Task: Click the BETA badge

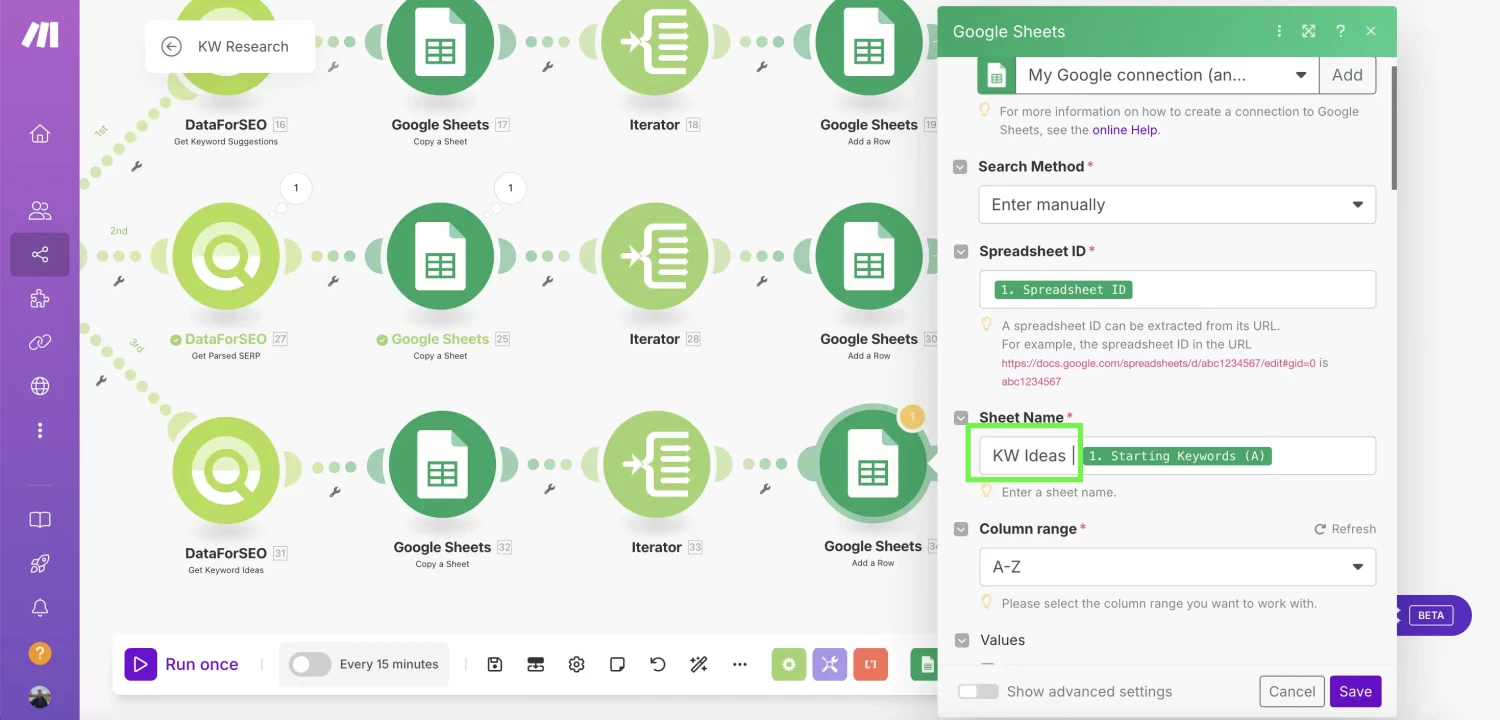Action: point(1431,615)
